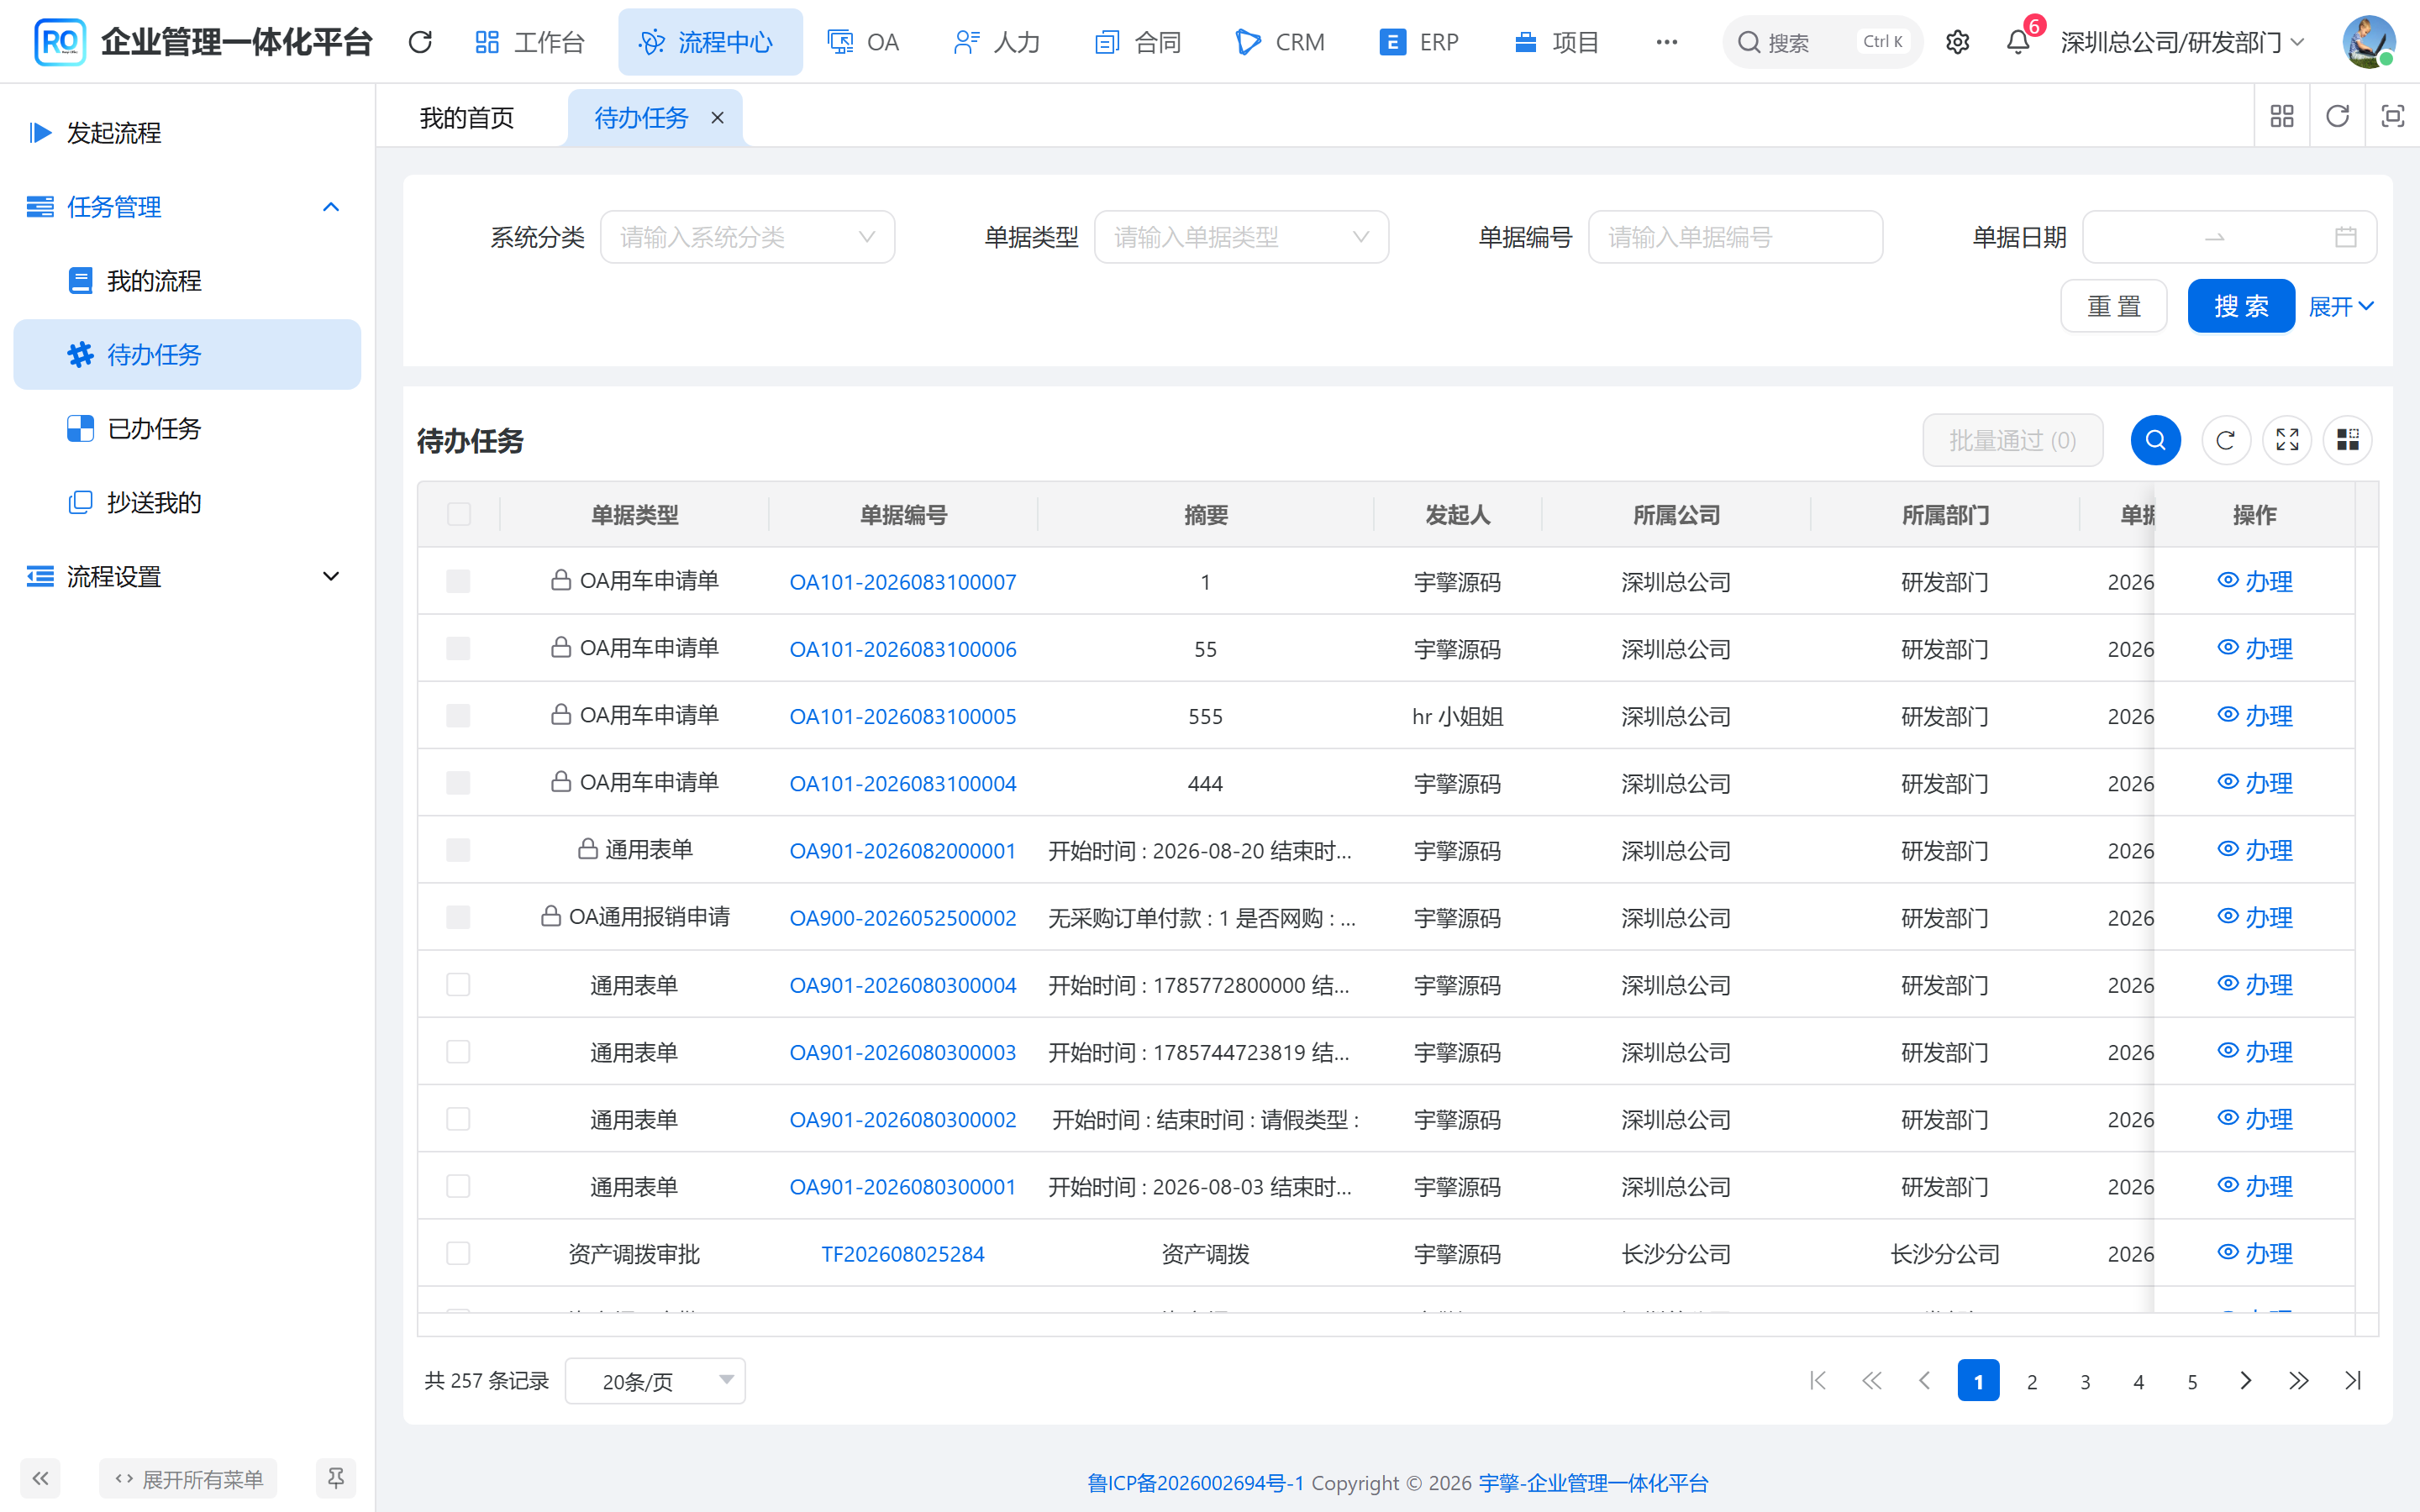Screen dimensions: 2420x1512
Task: Select checkbox for row TF202608025284
Action: click(x=458, y=1253)
